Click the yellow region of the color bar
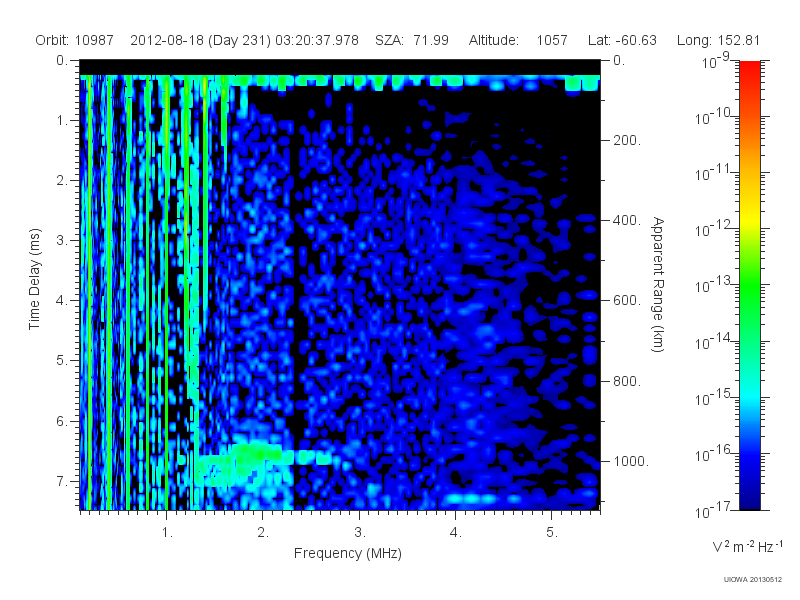The image size is (800, 600). [749, 217]
